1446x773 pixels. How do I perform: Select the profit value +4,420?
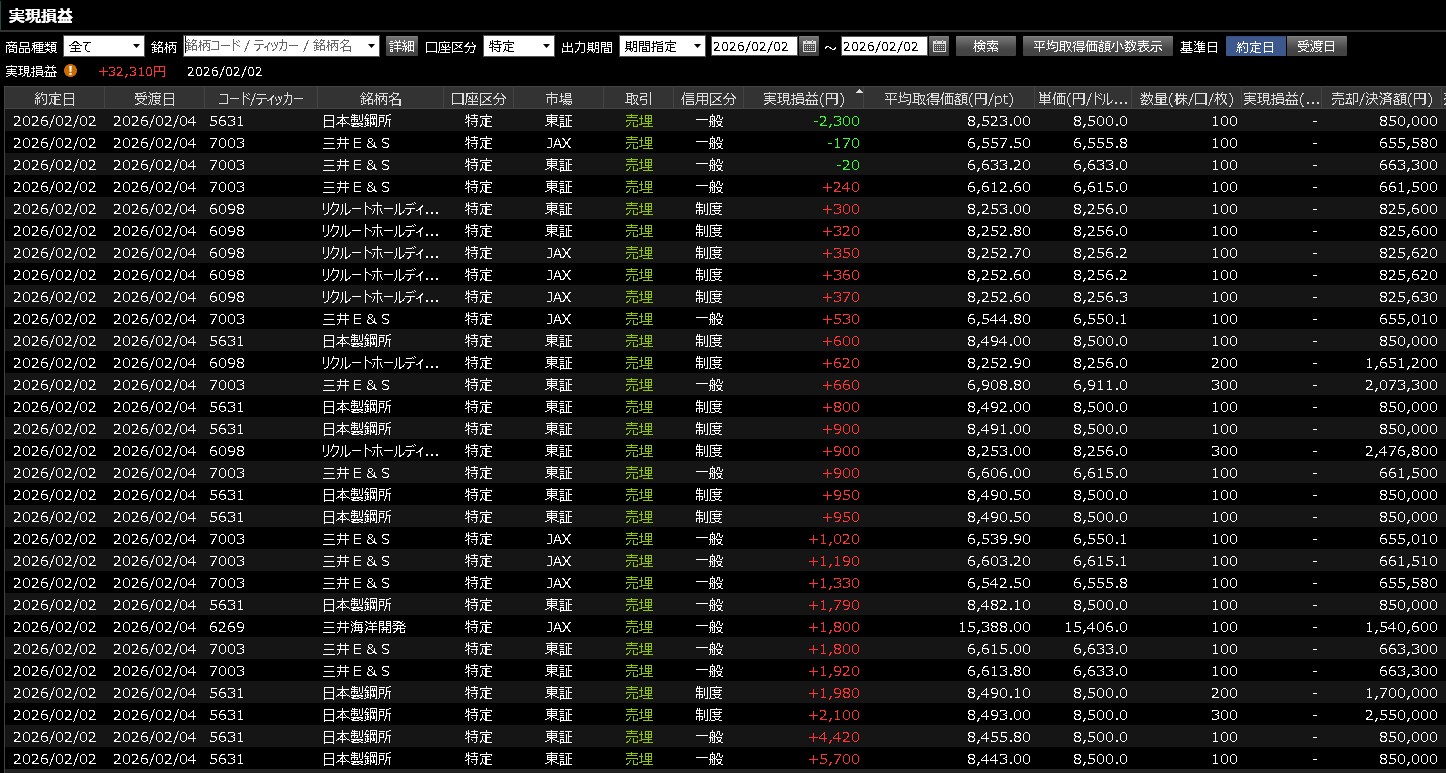pos(836,737)
